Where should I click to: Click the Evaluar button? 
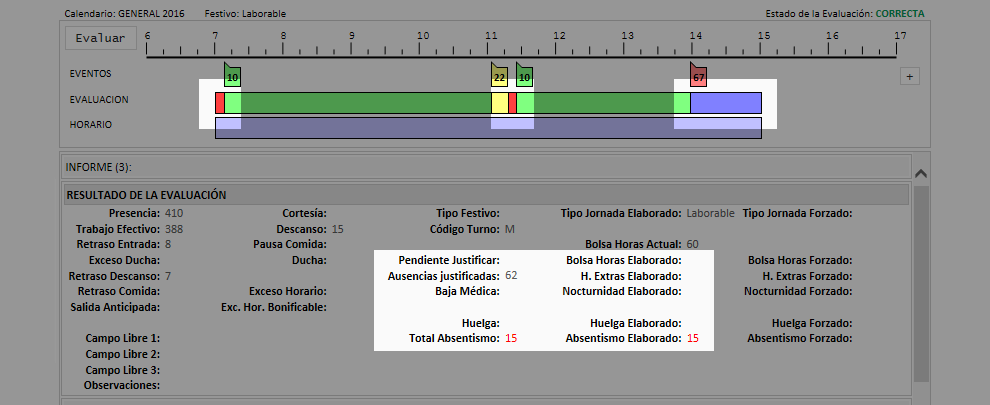pos(100,38)
